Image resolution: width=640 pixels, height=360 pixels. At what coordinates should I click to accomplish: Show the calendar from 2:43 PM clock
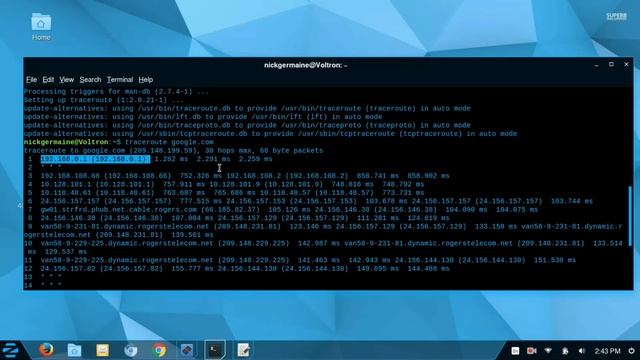pyautogui.click(x=607, y=351)
